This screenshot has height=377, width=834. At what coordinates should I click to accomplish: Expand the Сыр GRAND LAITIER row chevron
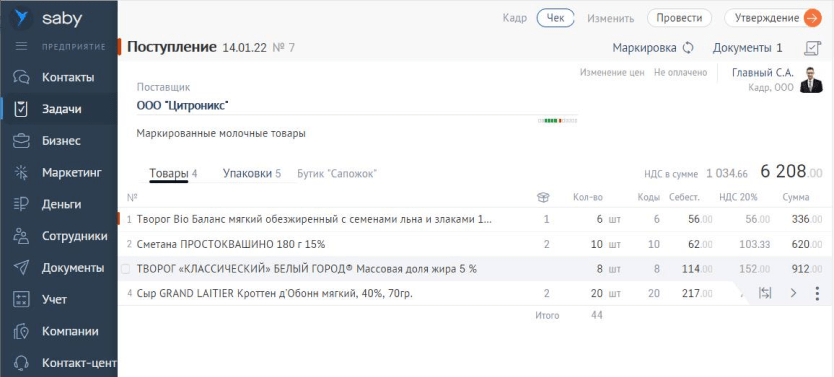click(x=794, y=293)
